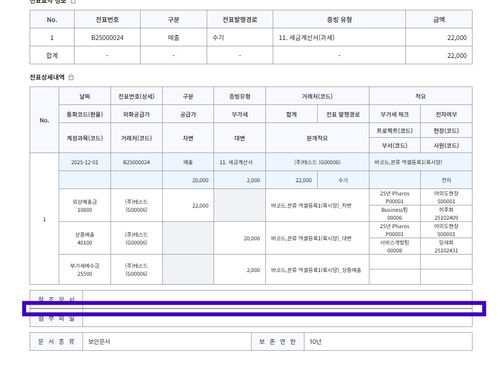Click the department cell with code 00008
This screenshot has height=368, width=500.
tap(395, 246)
